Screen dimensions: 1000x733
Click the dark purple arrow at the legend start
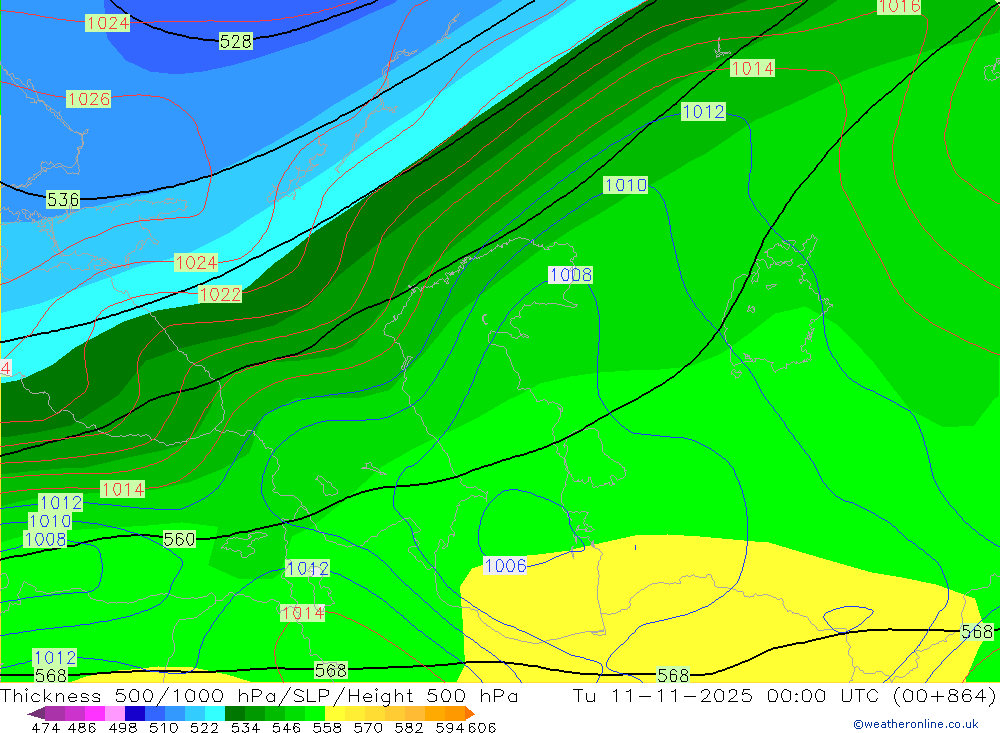pyautogui.click(x=36, y=713)
